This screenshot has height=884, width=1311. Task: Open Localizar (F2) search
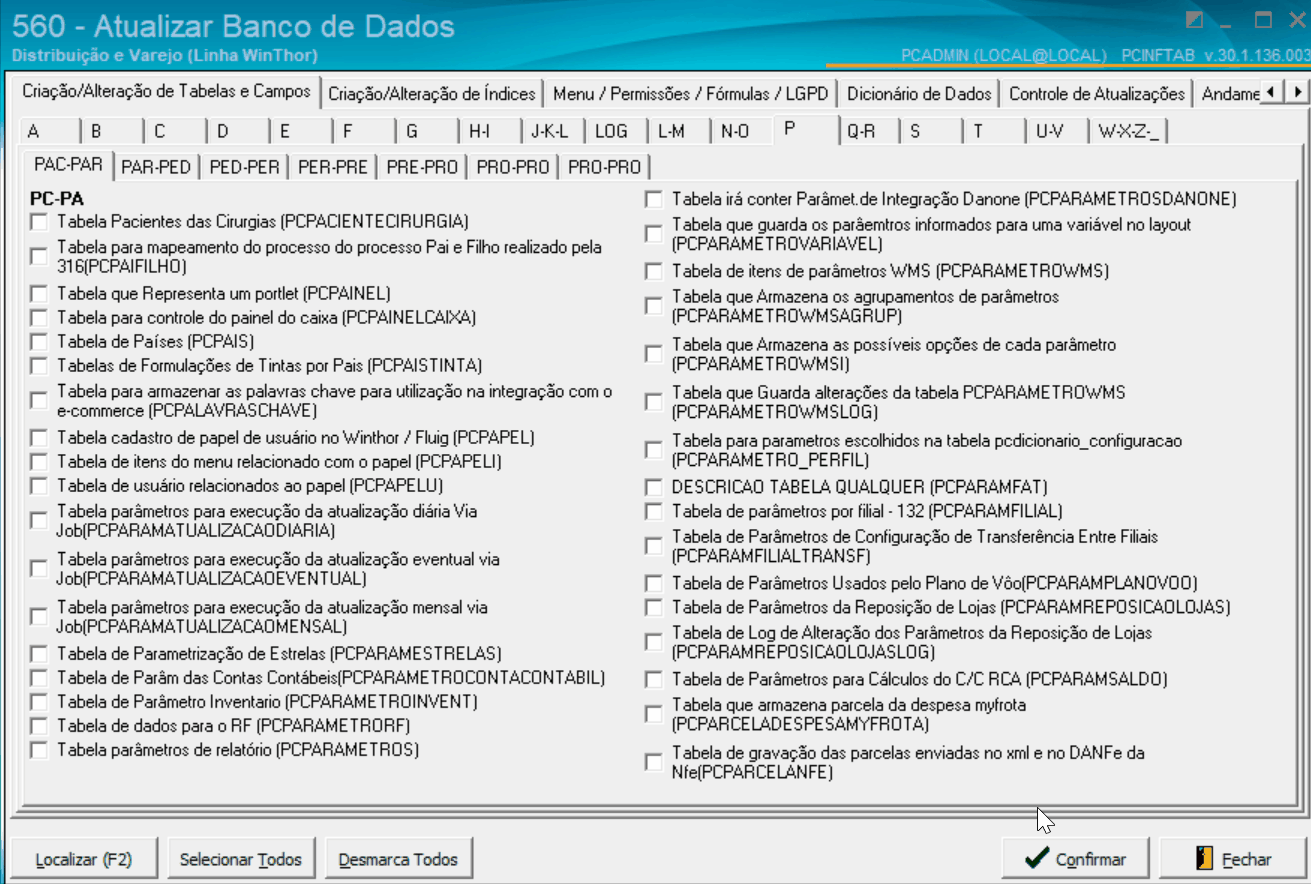(x=83, y=859)
